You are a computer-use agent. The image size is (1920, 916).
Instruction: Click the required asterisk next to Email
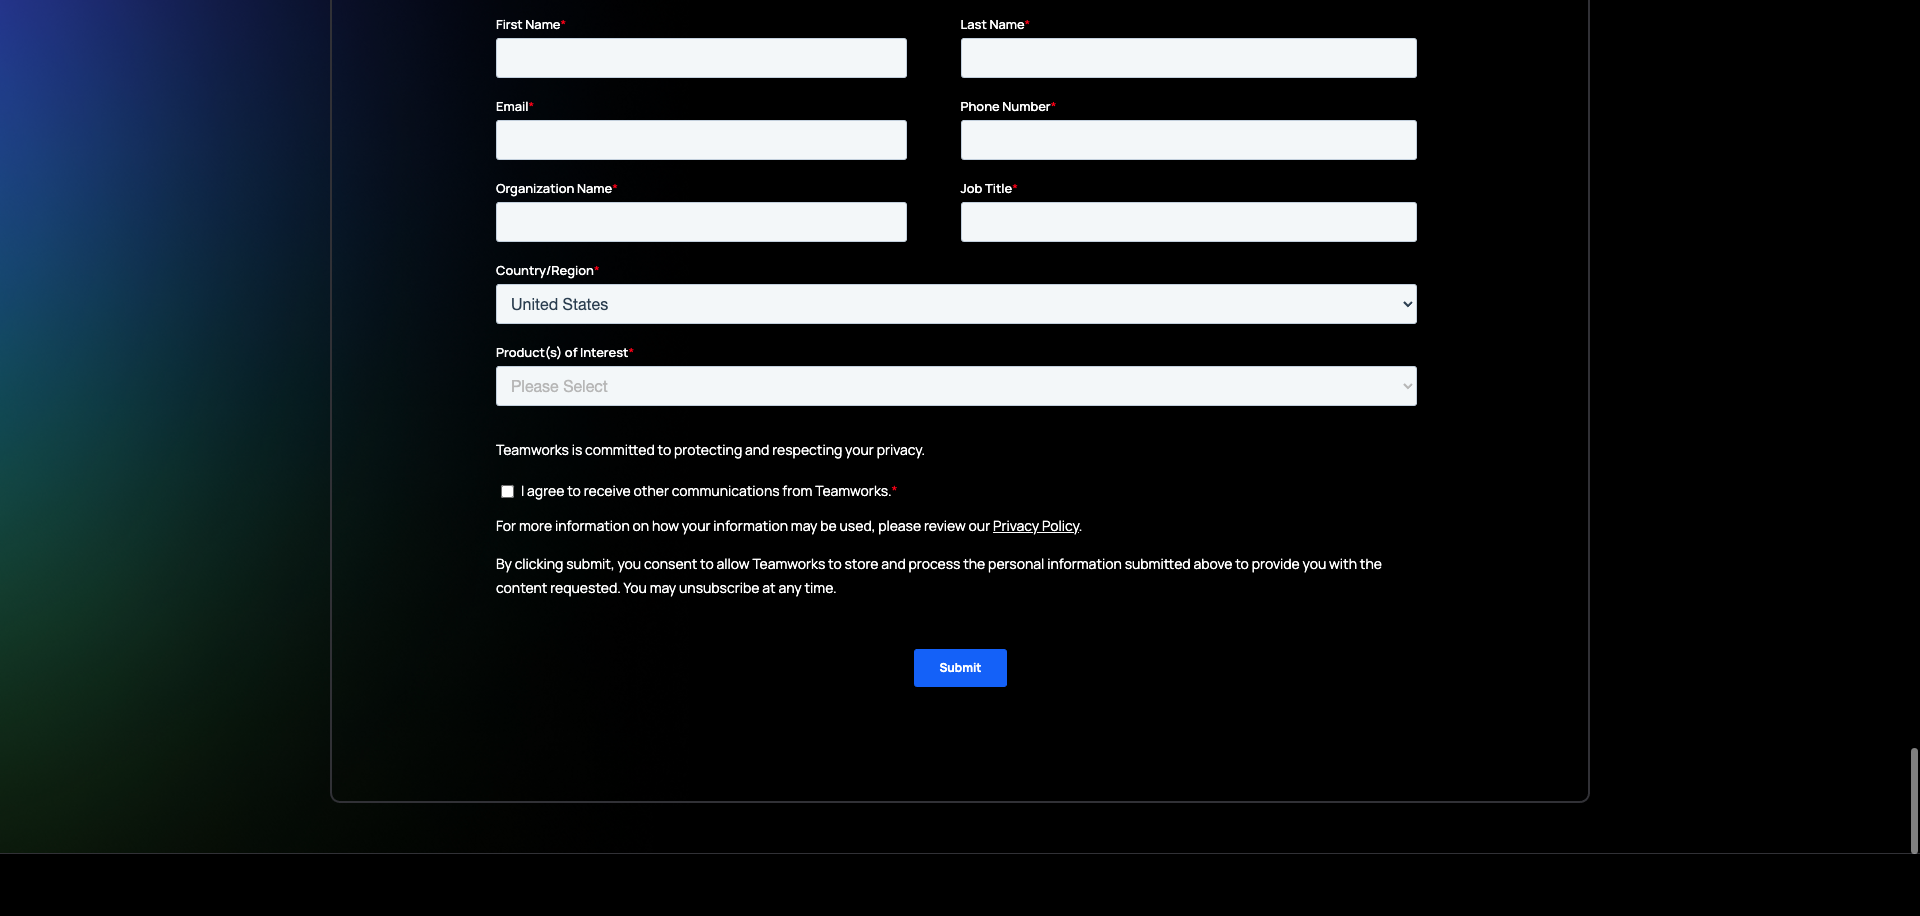pyautogui.click(x=532, y=104)
